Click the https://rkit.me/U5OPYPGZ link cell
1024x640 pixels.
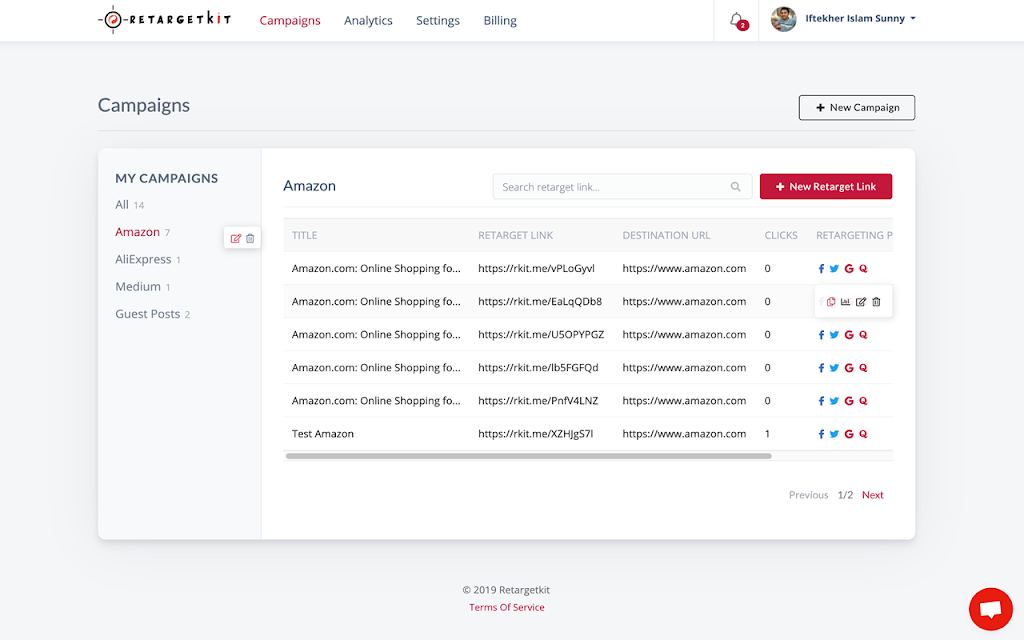pos(541,334)
